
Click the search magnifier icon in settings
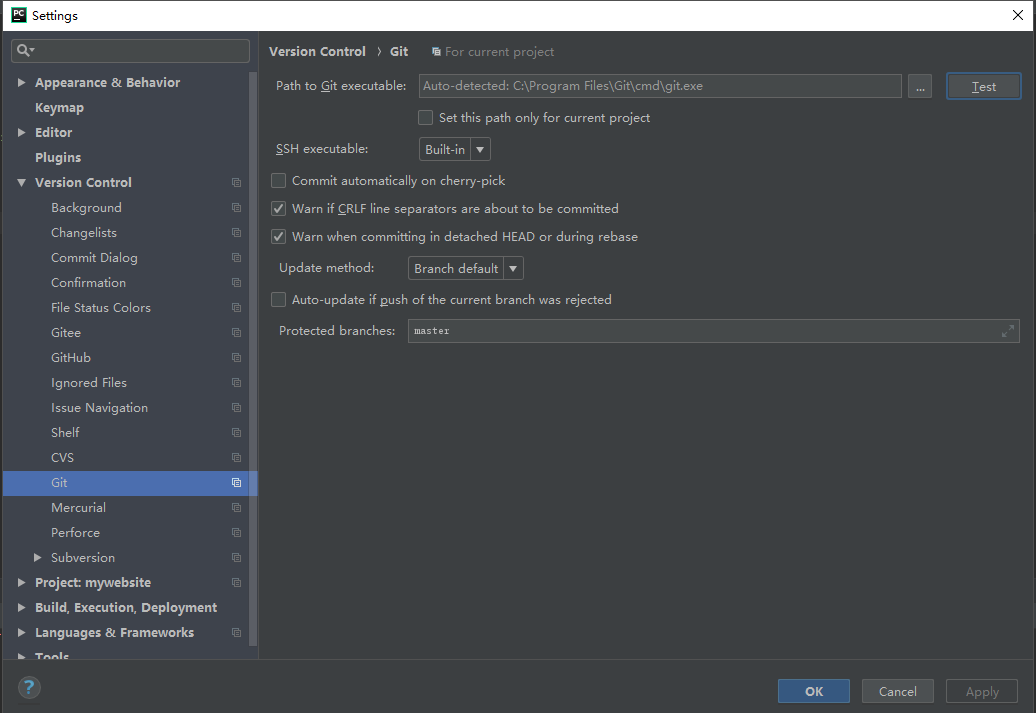pos(25,50)
